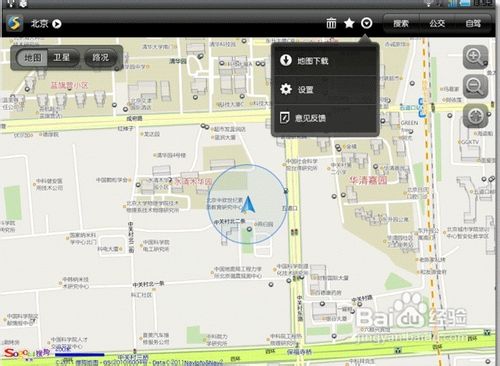Toggle 卫星 satellite view mode
This screenshot has height=366, width=500.
[x=62, y=58]
